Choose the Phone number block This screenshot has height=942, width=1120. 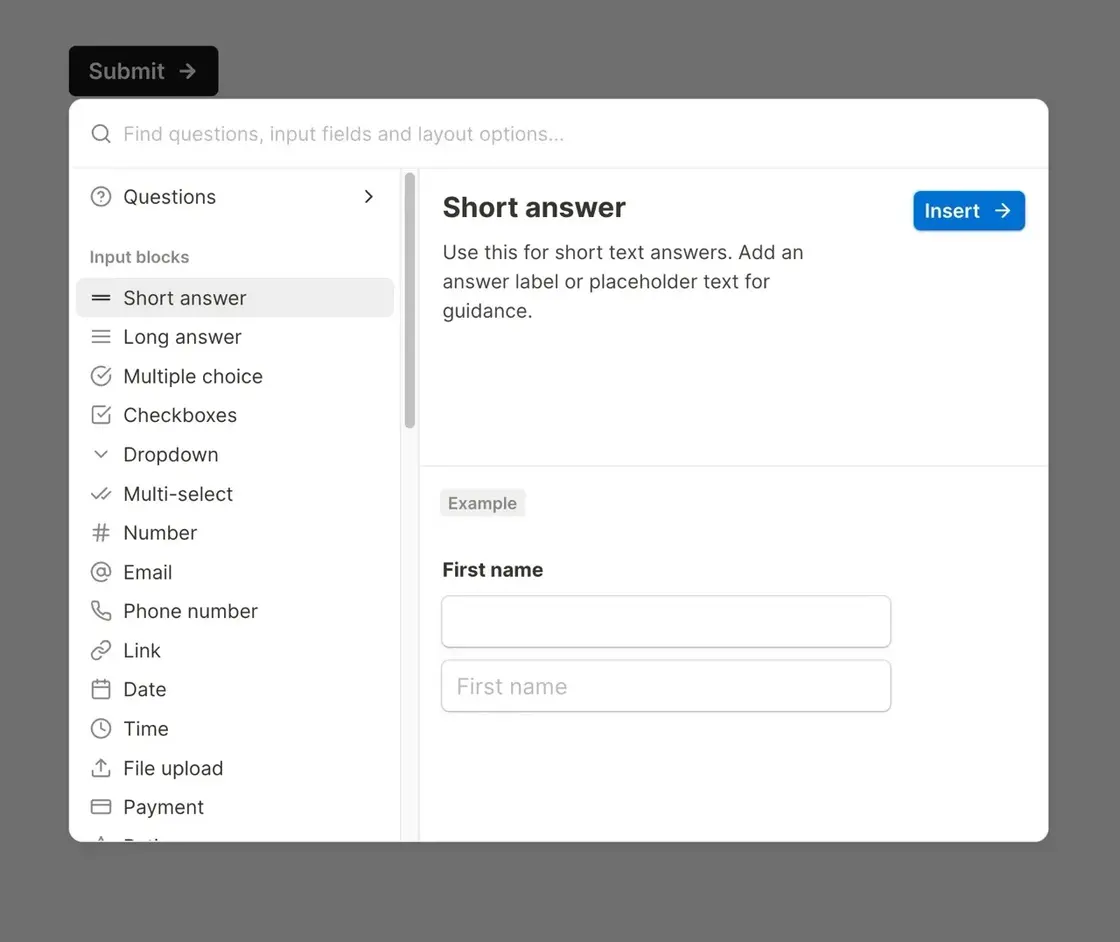(234, 611)
